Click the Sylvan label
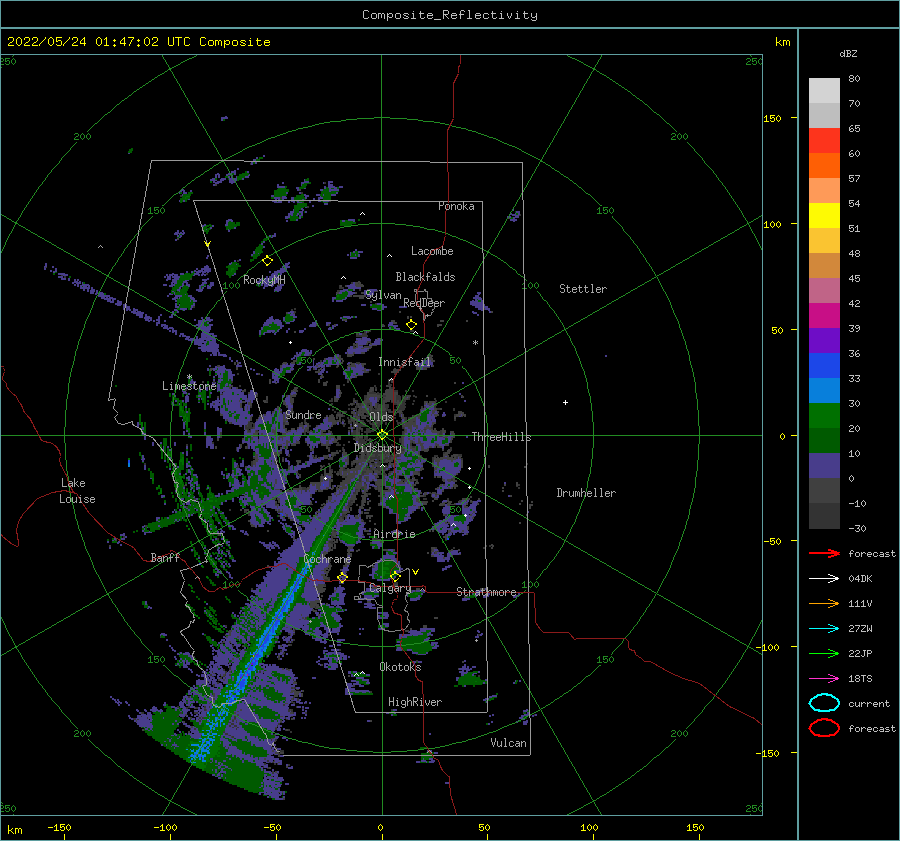The width and height of the screenshot is (900, 841). tap(383, 295)
